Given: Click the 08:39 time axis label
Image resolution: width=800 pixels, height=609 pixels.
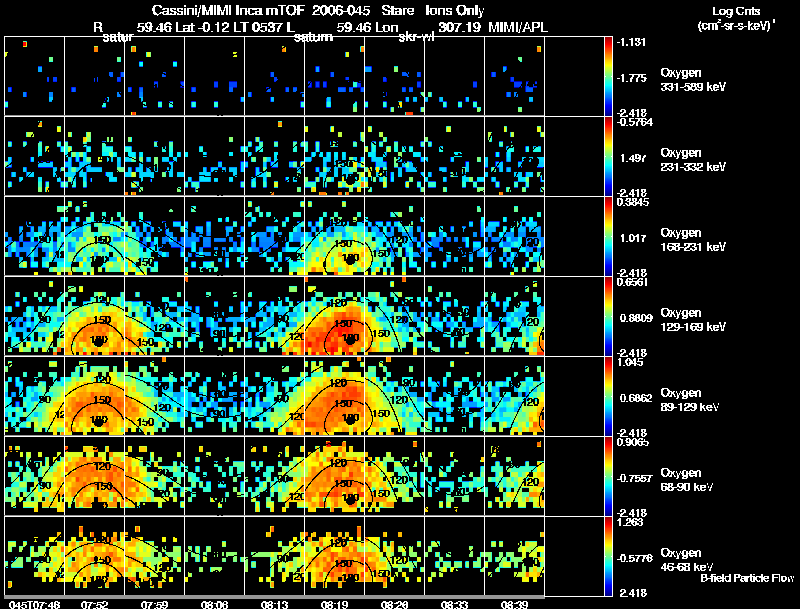Looking at the screenshot, I should click(x=514, y=604).
